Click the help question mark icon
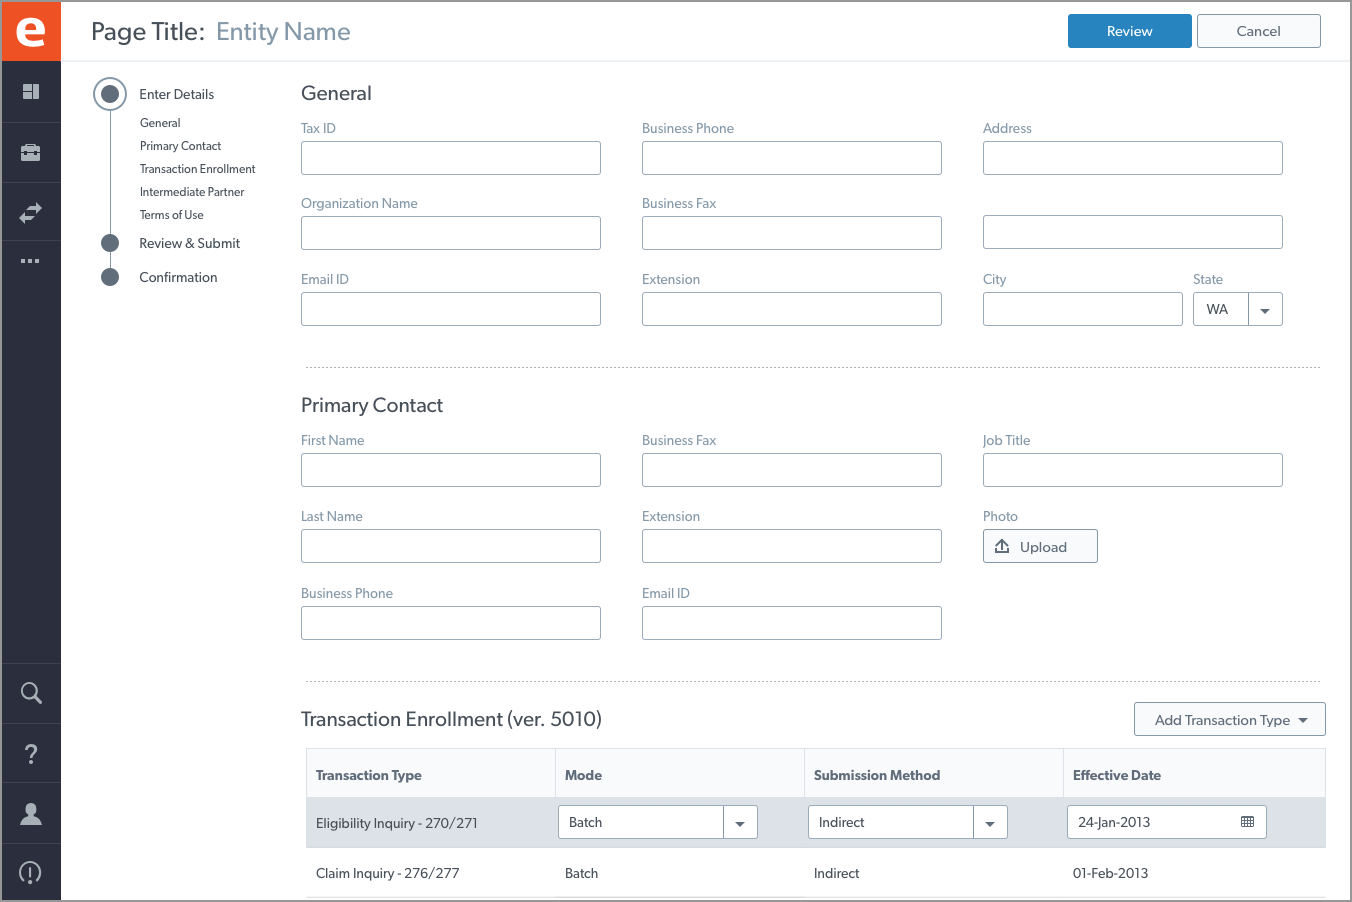 click(x=31, y=754)
